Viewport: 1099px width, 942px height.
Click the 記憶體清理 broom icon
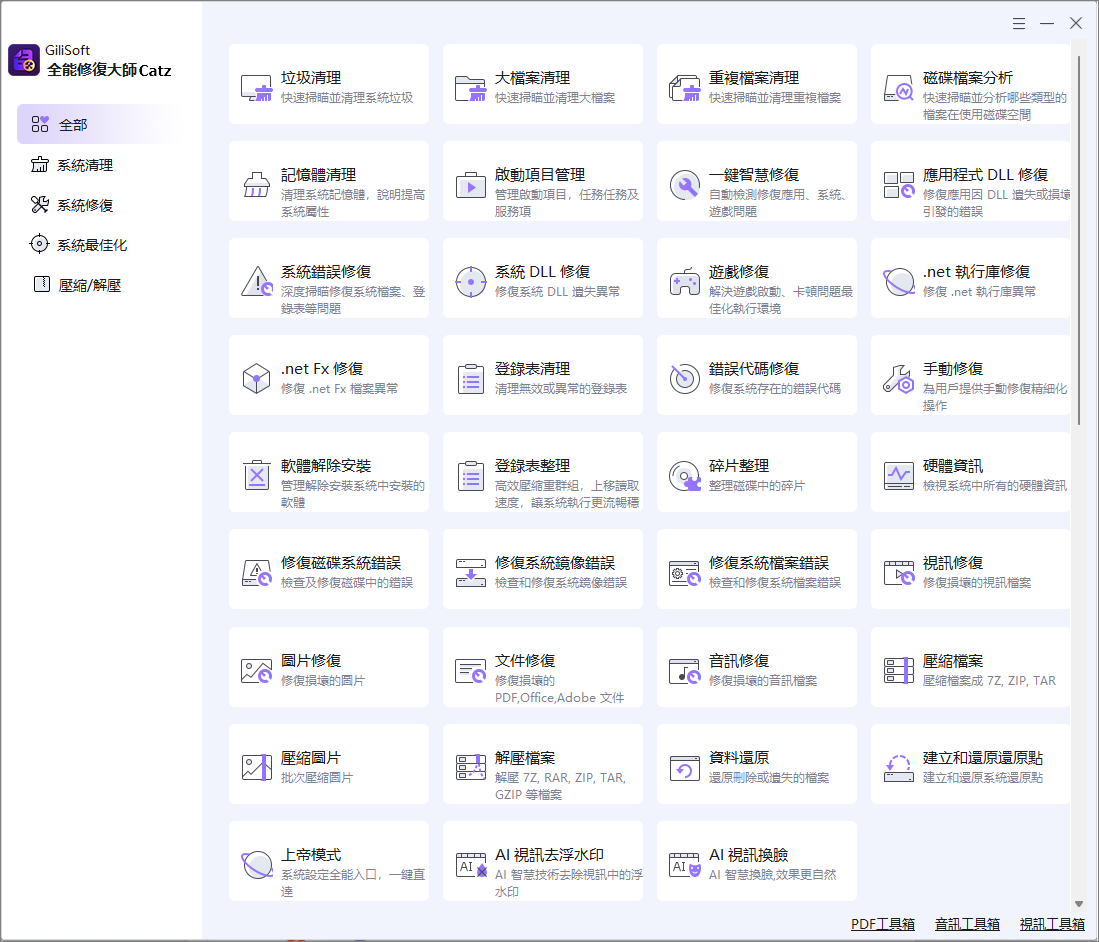pyautogui.click(x=257, y=185)
